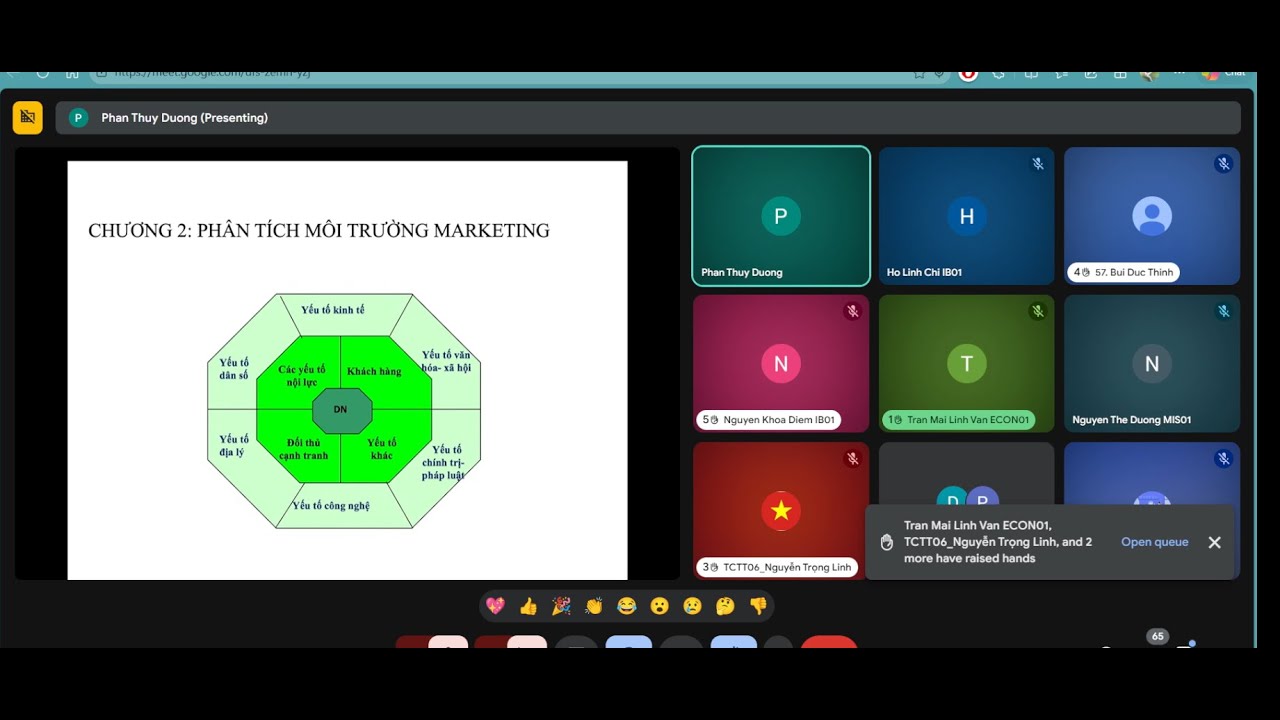The image size is (1280, 720).
Task: Click 'Yếu tố kinh tế' on the slide
Action: [333, 310]
